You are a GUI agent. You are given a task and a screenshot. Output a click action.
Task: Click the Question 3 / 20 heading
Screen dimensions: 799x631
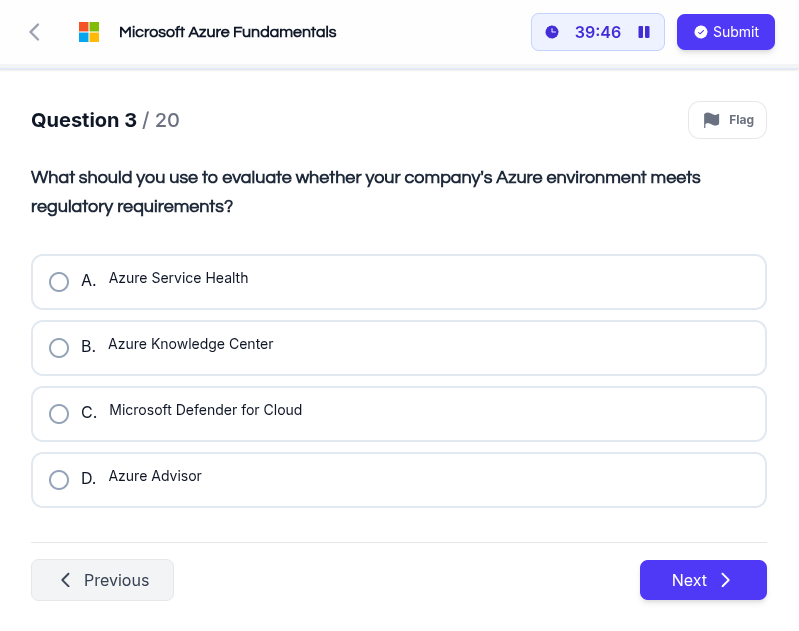105,120
